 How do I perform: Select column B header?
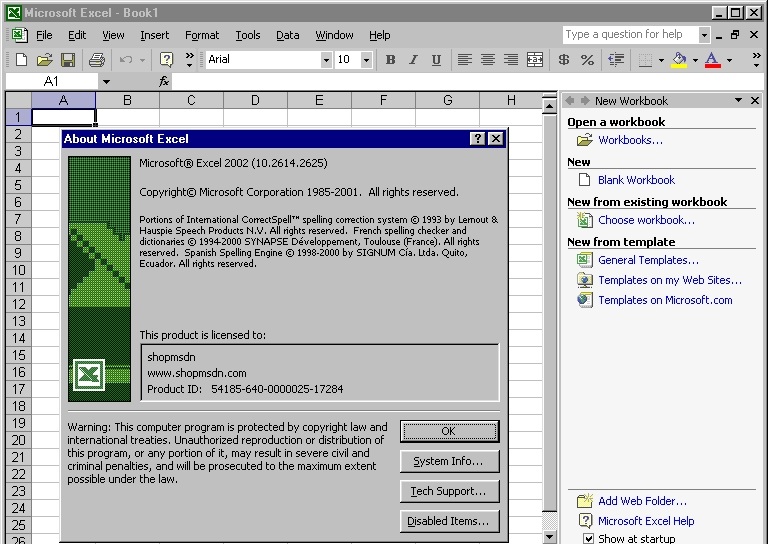[127, 100]
